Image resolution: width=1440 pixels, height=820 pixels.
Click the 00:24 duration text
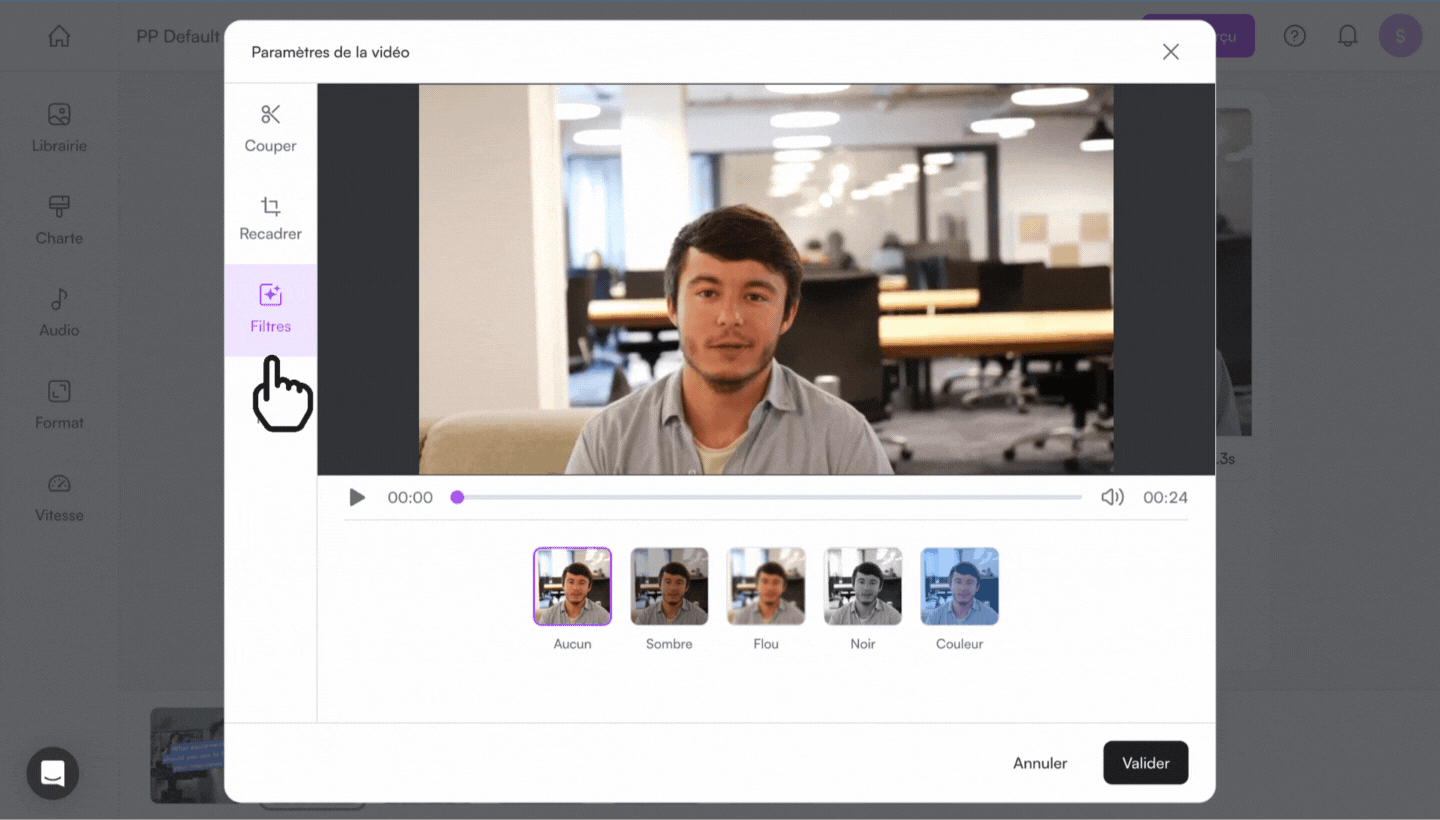(x=1165, y=497)
